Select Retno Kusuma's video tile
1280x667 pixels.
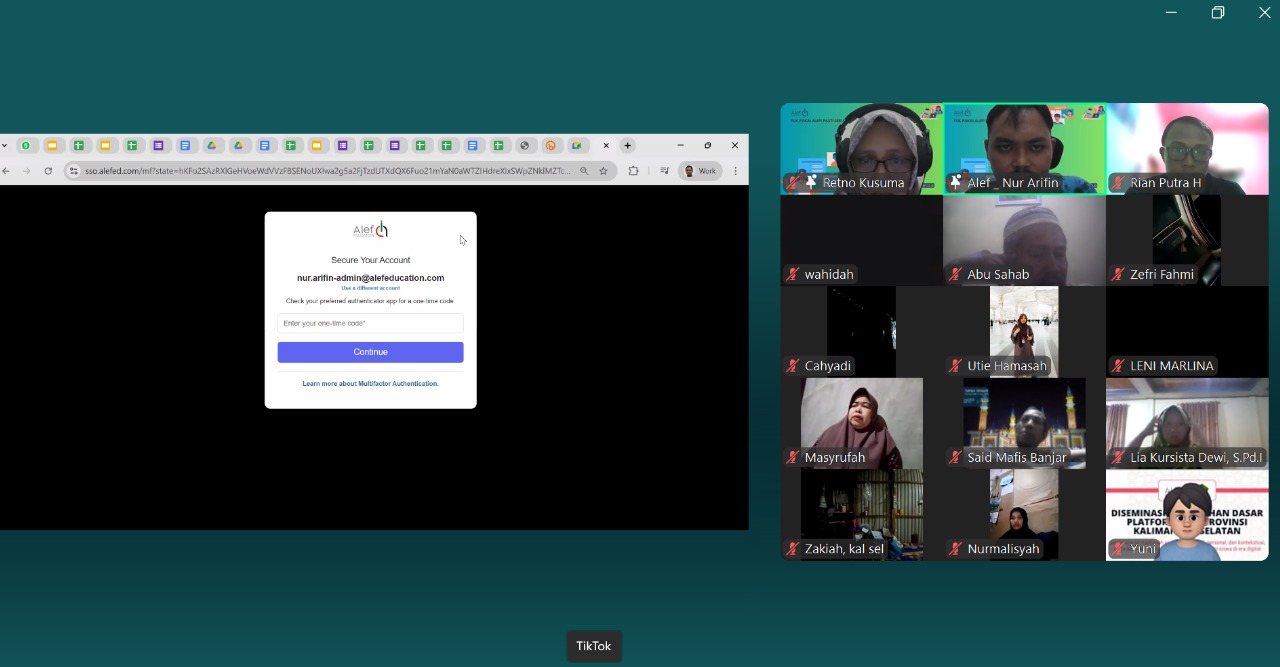[862, 148]
